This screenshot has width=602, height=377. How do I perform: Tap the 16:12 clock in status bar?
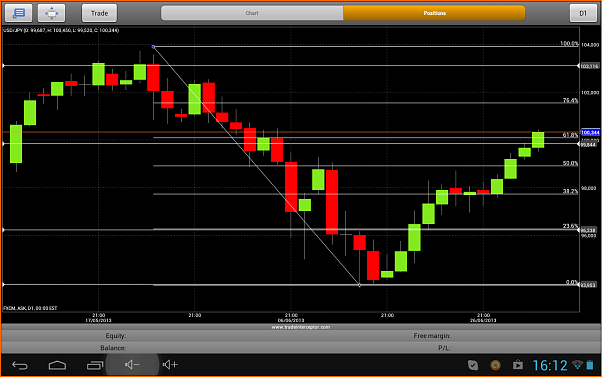pos(549,365)
